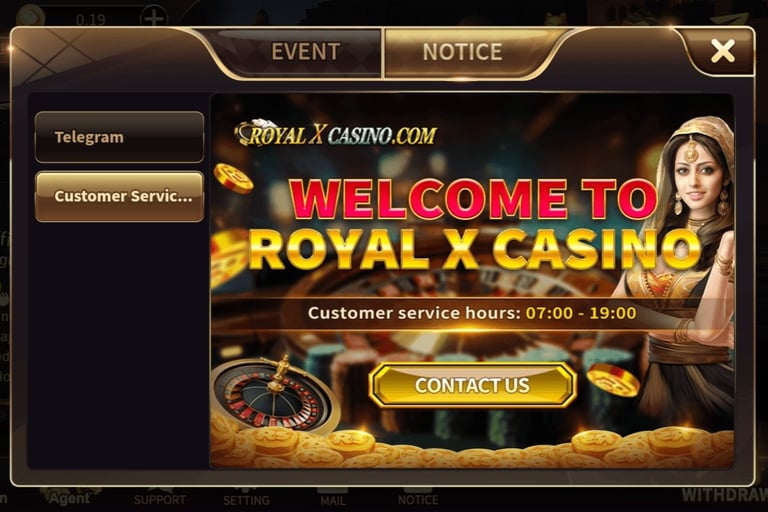The width and height of the screenshot is (768, 512).
Task: Tap the plus icon to add coins
Action: pyautogui.click(x=154, y=17)
